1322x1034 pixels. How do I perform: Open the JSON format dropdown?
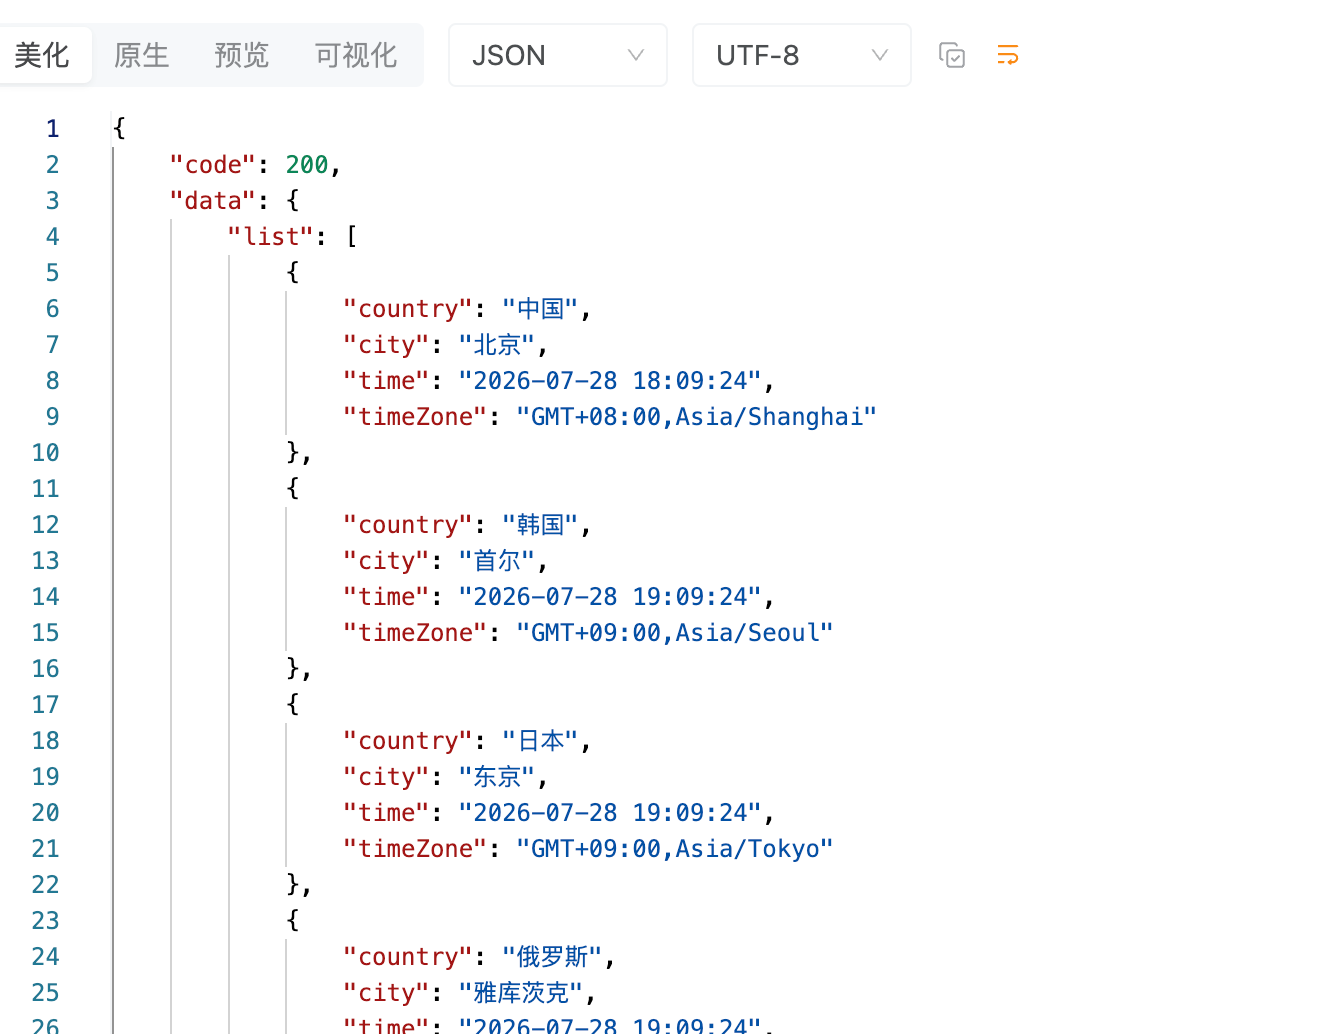click(x=558, y=55)
